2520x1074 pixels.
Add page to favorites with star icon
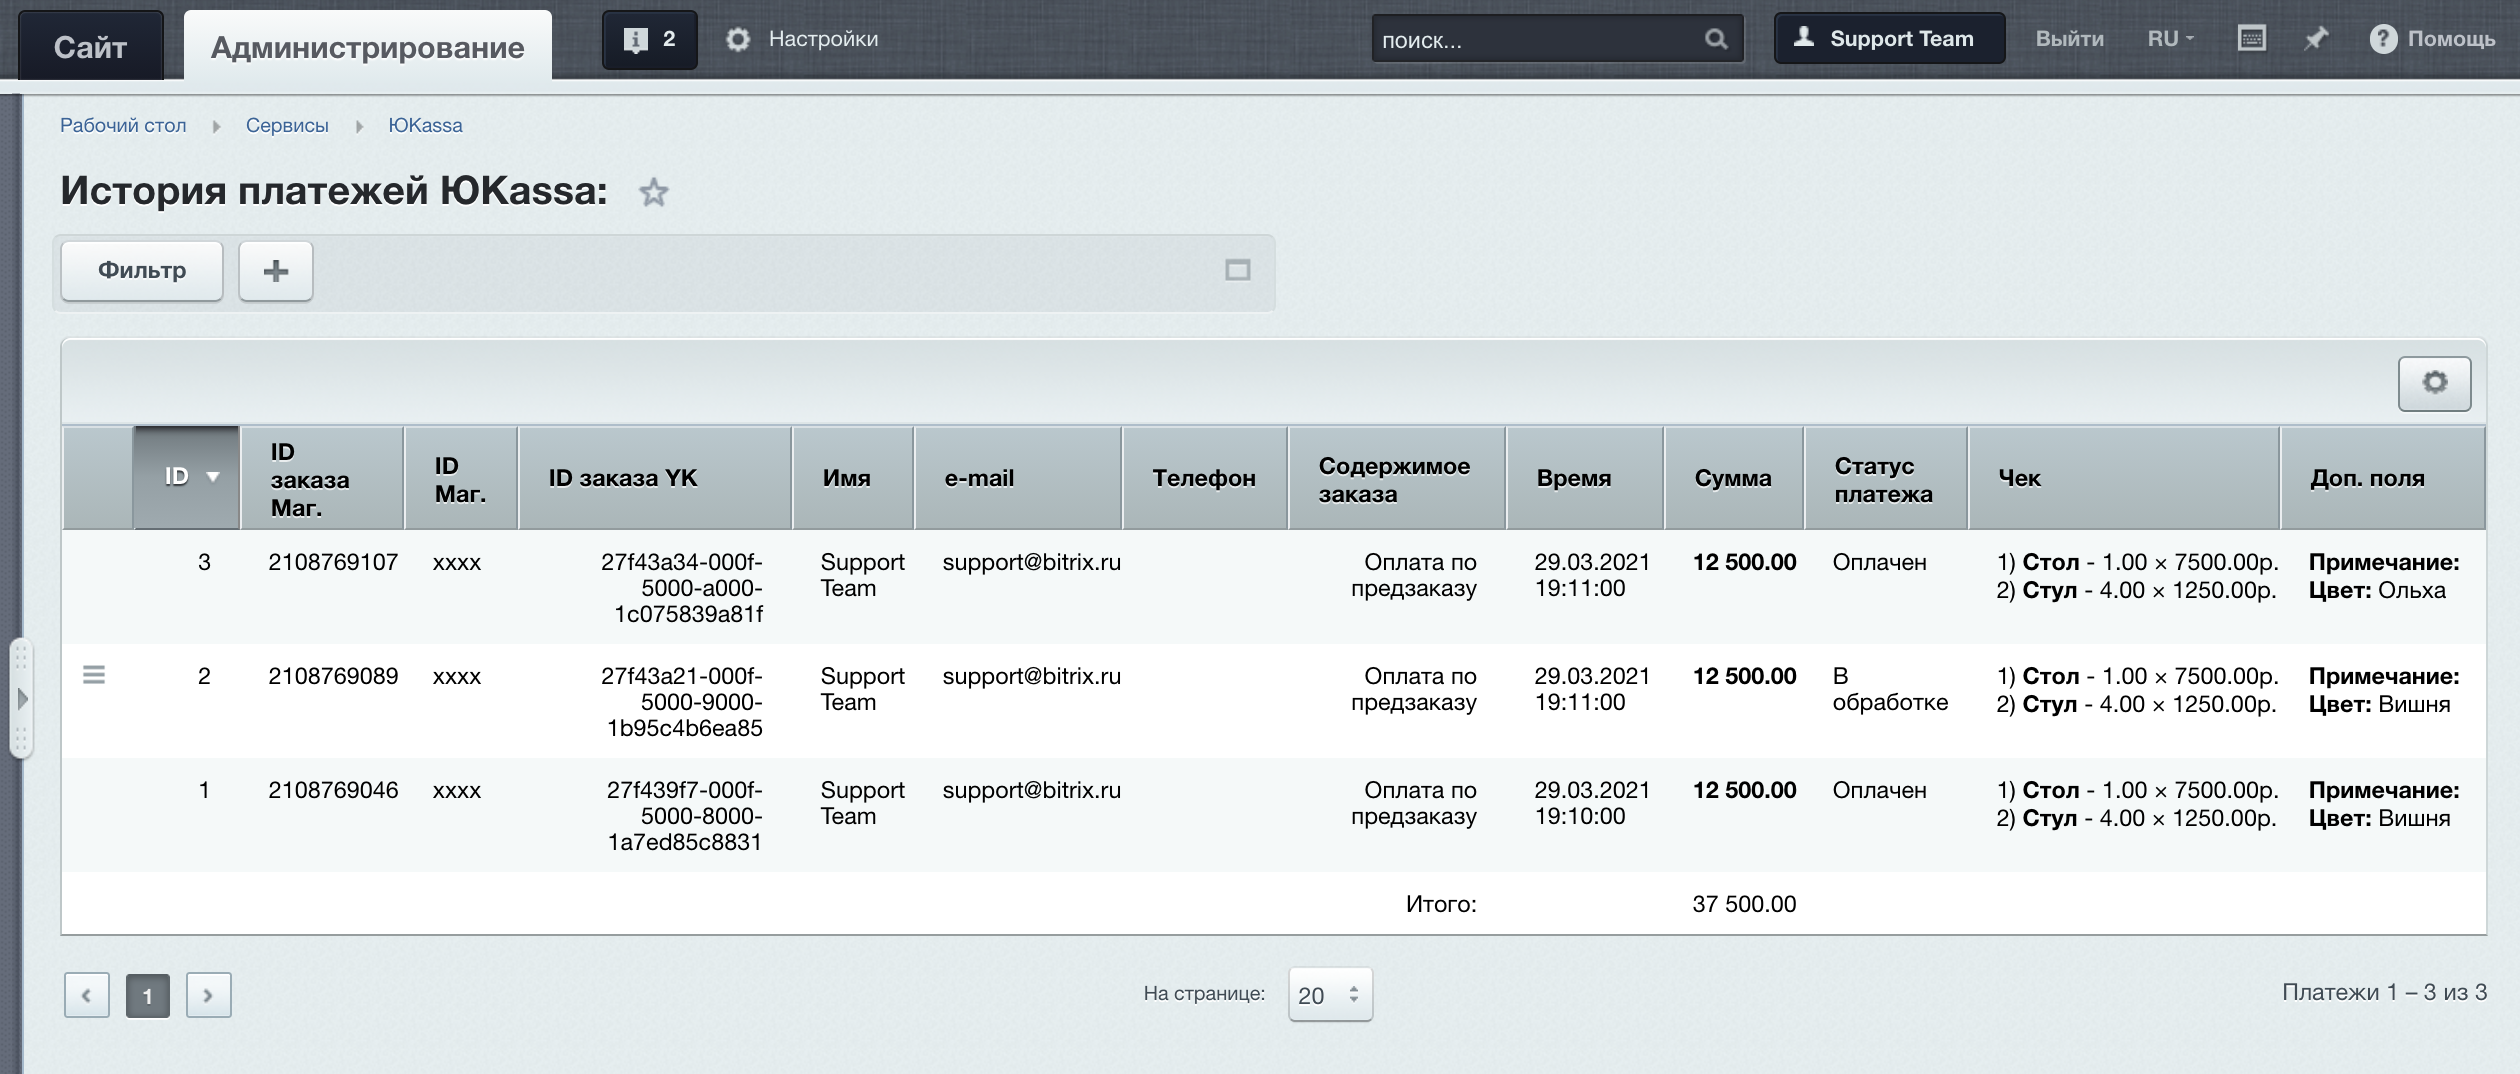click(x=653, y=192)
